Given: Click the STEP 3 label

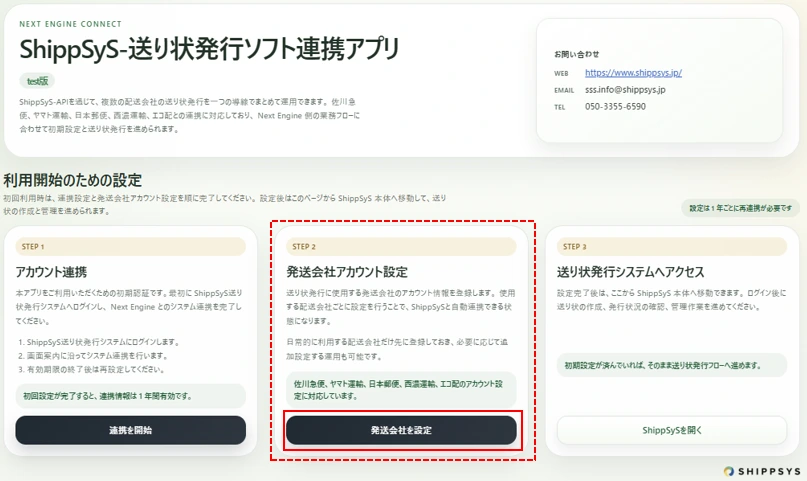Looking at the screenshot, I should tap(672, 246).
